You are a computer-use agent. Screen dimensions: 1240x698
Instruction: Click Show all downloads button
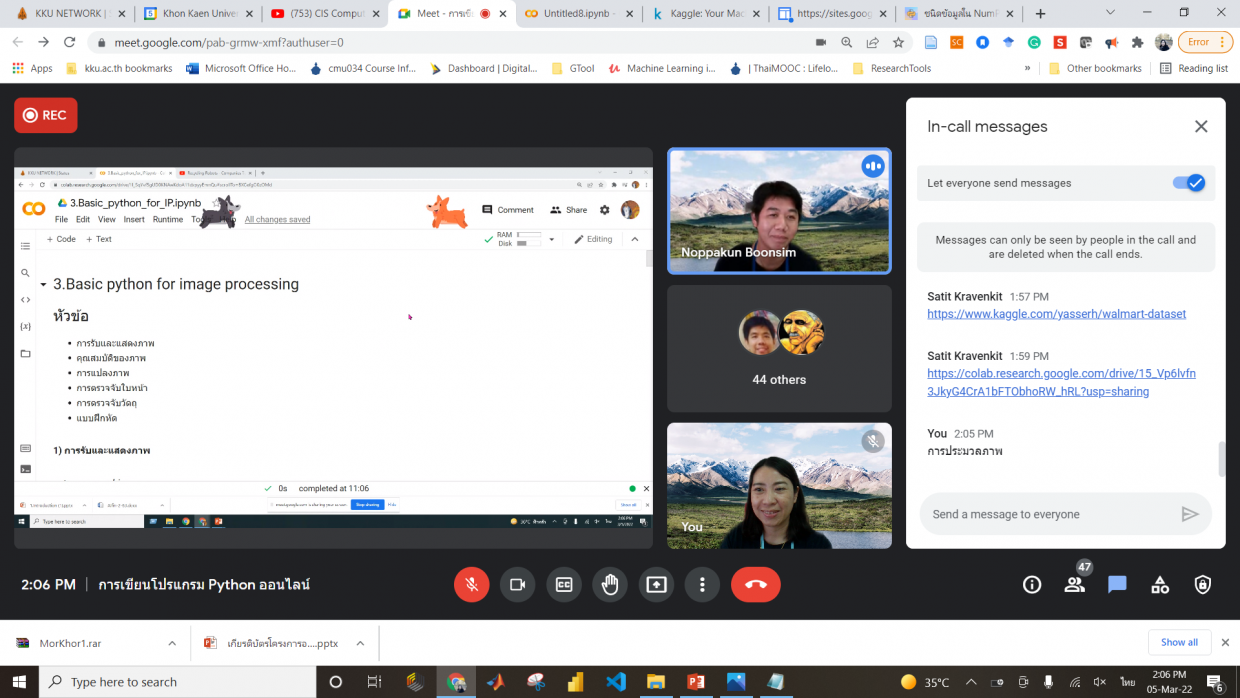(1179, 642)
